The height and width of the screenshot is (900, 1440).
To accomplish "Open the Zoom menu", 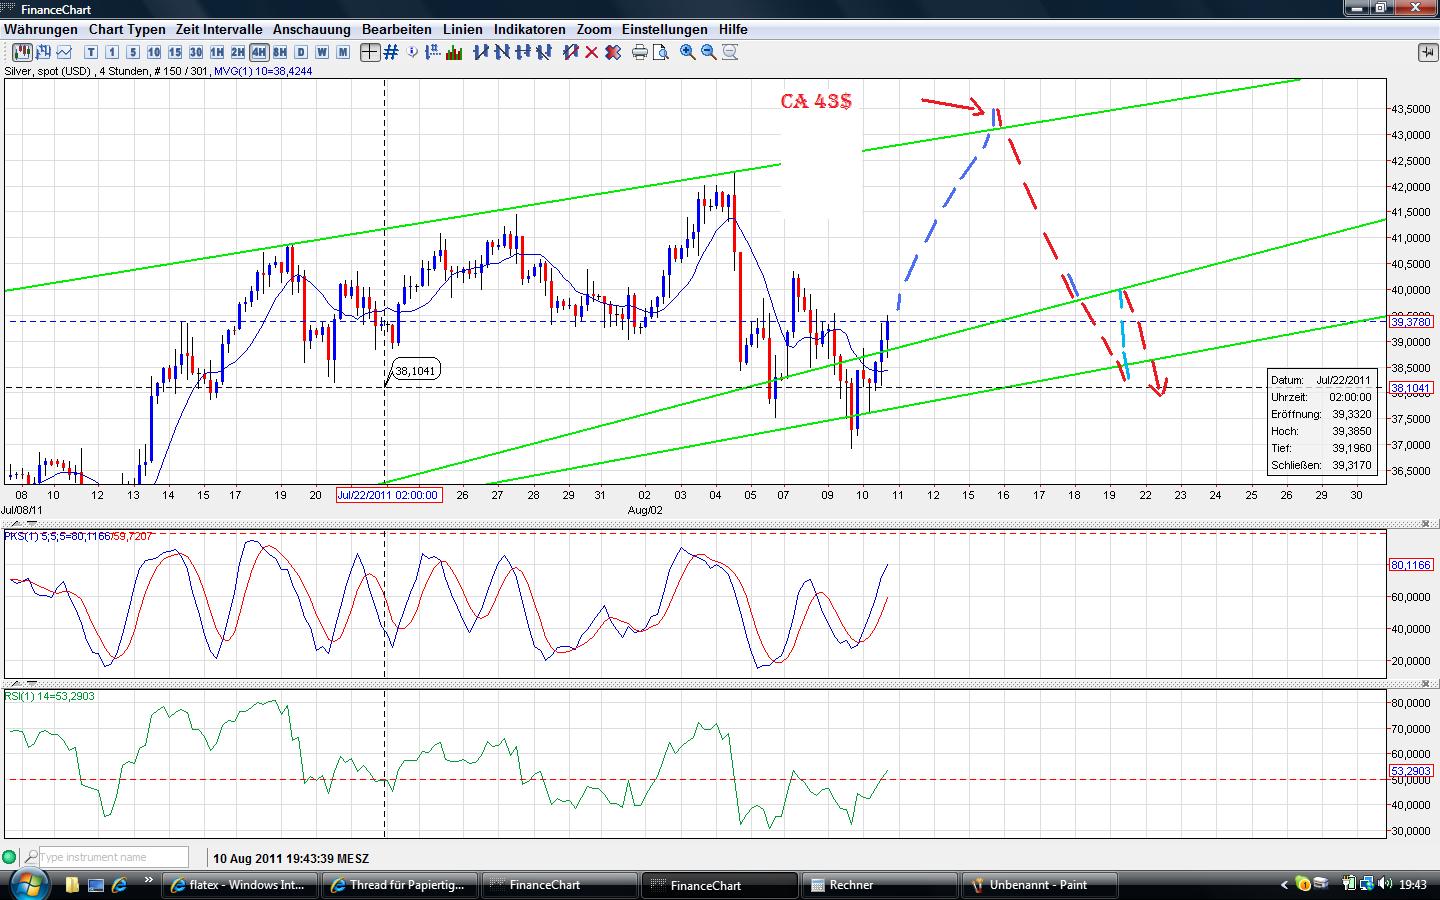I will click(x=594, y=29).
